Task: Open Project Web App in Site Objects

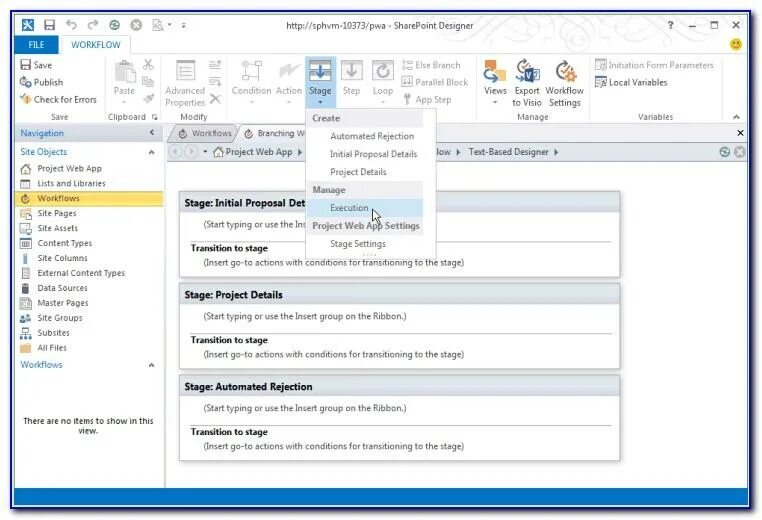Action: (69, 169)
